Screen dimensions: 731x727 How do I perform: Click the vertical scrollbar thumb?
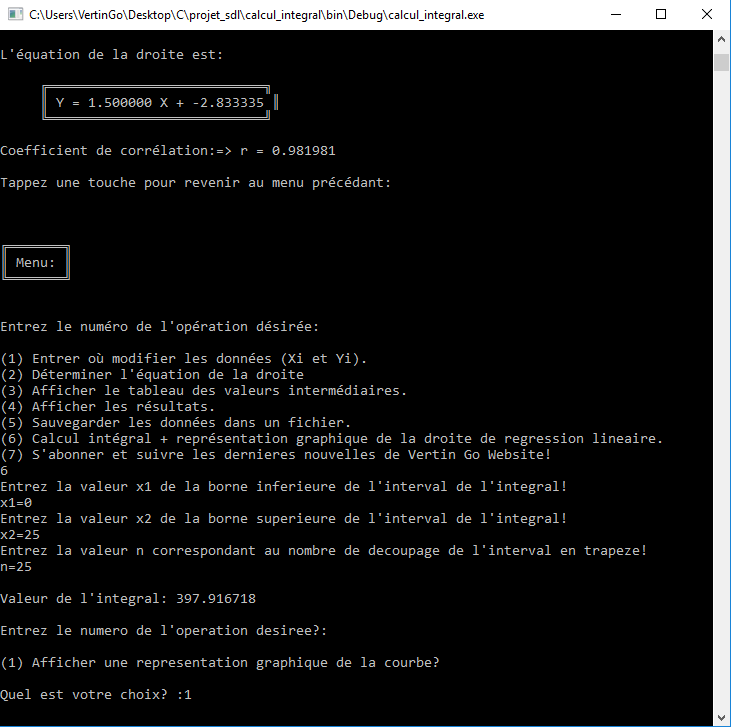coord(721,62)
